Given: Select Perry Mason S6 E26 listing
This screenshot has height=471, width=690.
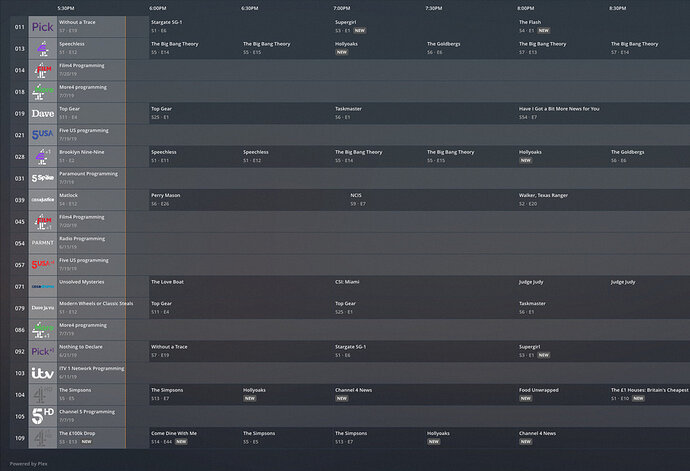Looking at the screenshot, I should coord(248,200).
